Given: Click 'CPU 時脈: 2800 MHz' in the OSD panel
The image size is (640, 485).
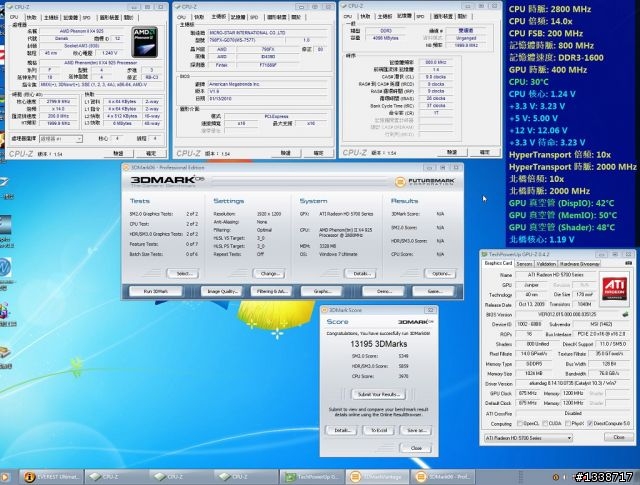Looking at the screenshot, I should [550, 9].
